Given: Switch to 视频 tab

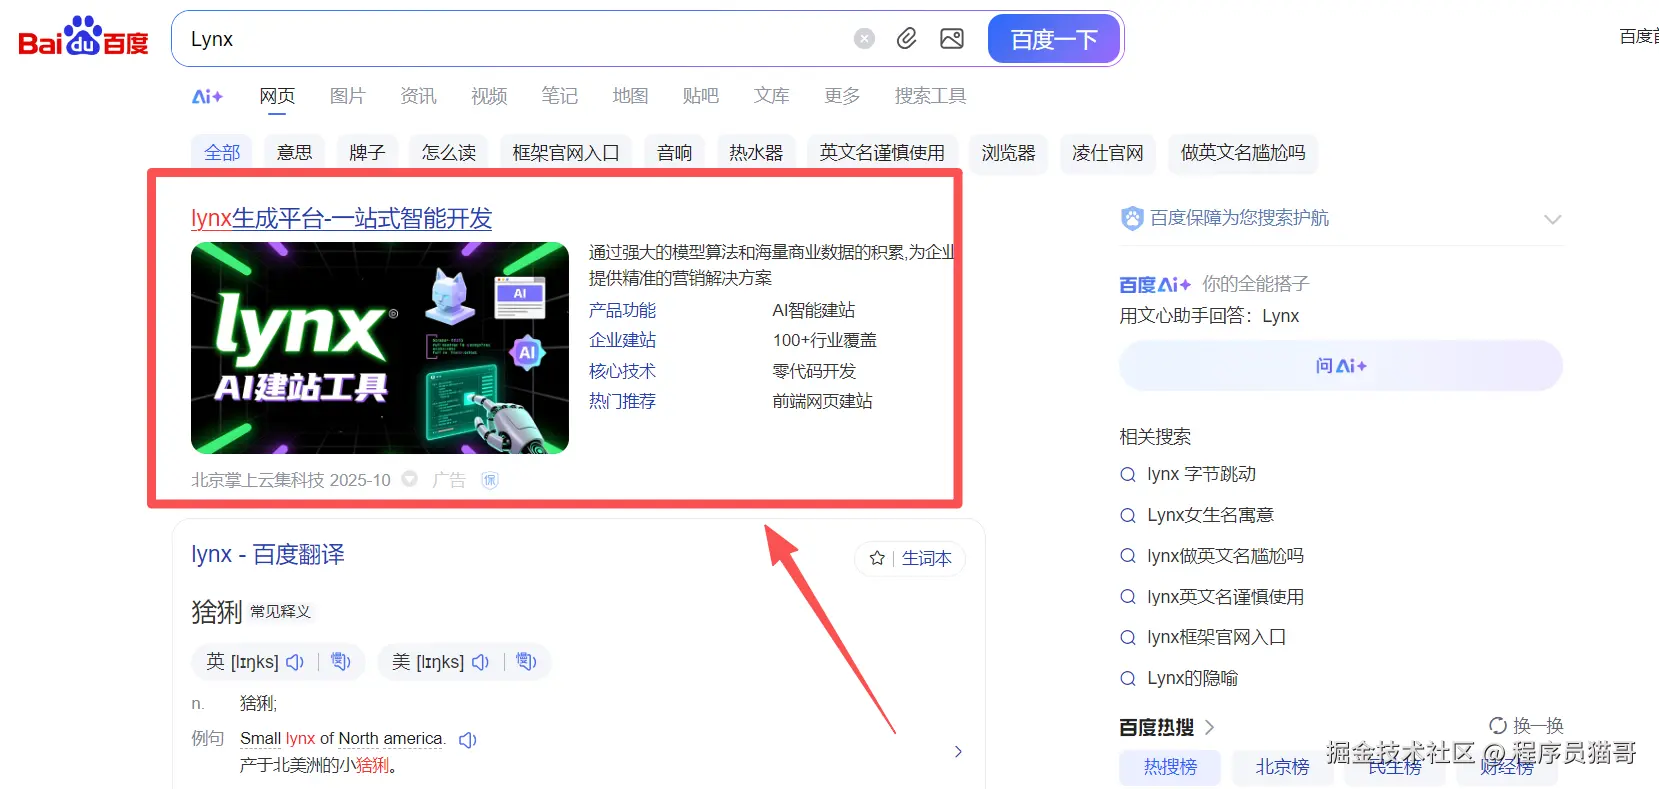Looking at the screenshot, I should pyautogui.click(x=489, y=96).
